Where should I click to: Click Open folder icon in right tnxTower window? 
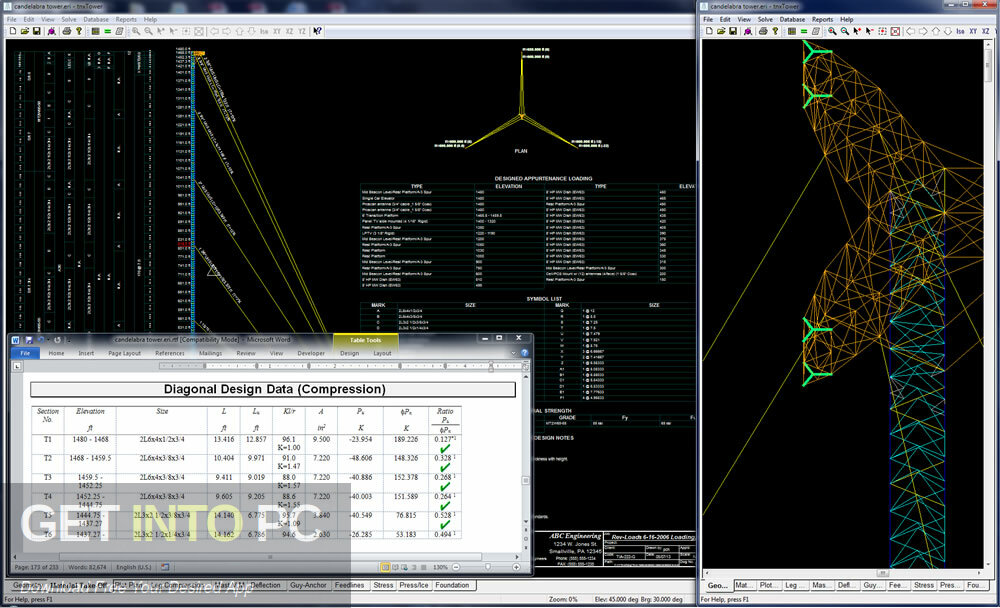pos(721,31)
